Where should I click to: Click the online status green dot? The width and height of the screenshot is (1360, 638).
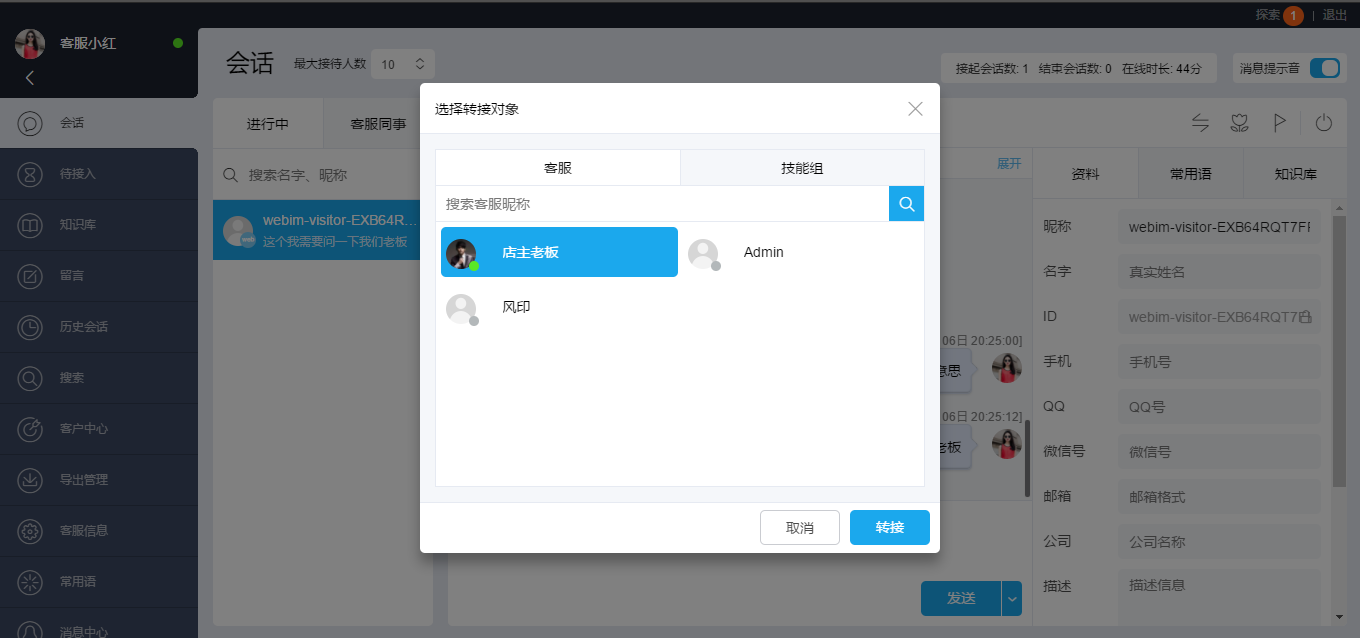click(178, 43)
